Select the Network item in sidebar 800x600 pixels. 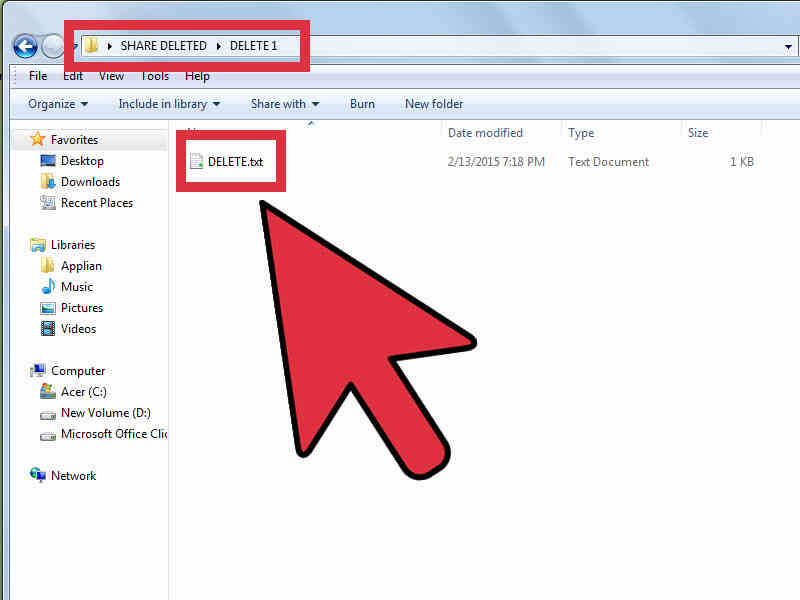pyautogui.click(x=73, y=475)
